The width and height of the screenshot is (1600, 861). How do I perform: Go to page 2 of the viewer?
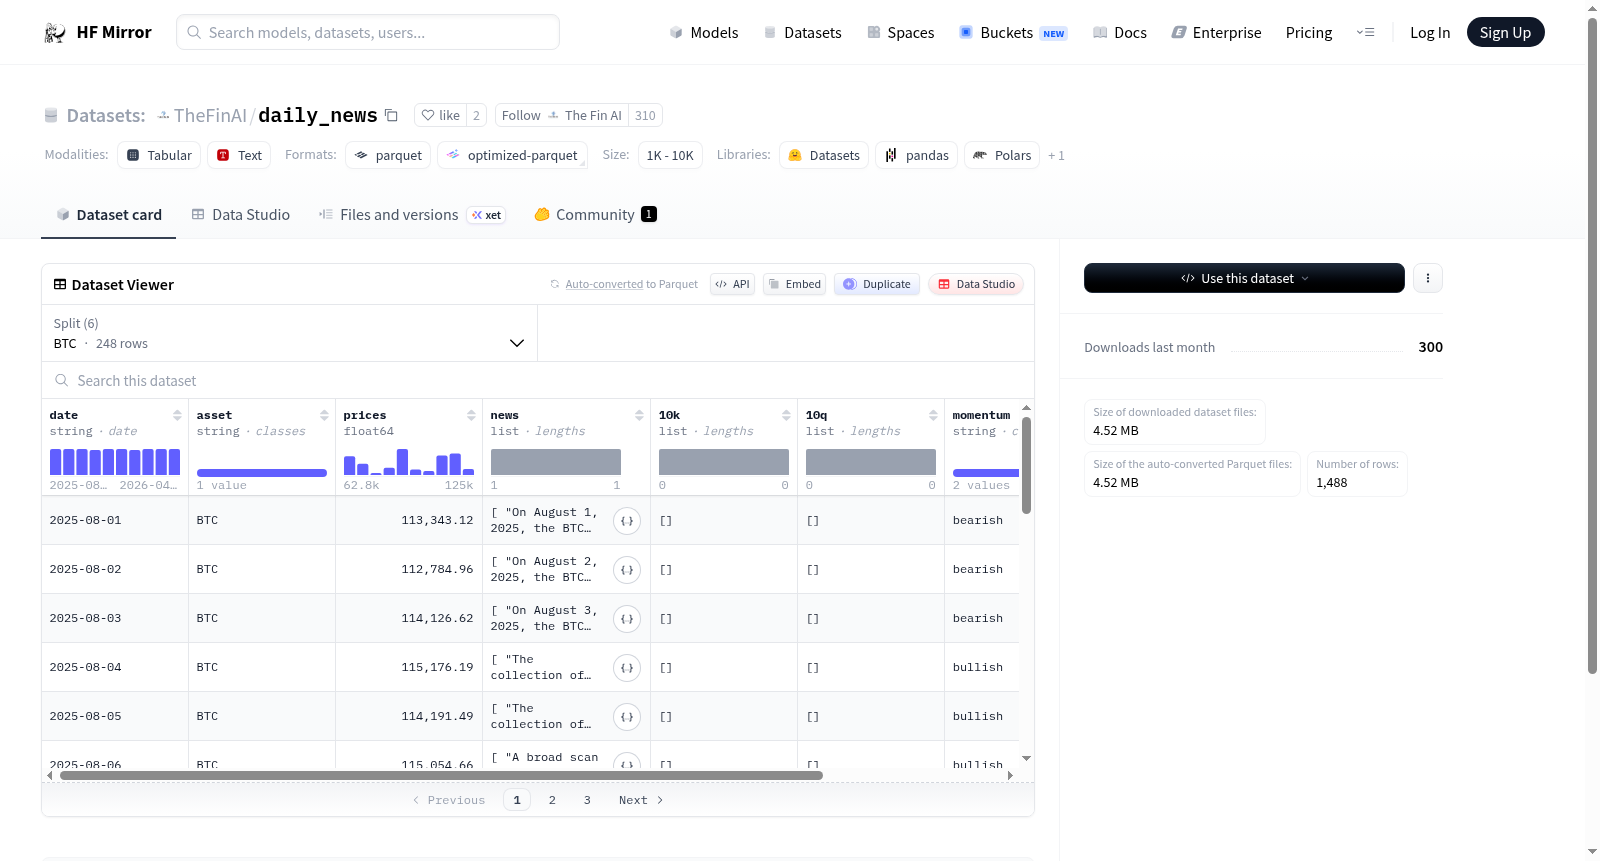(x=552, y=800)
